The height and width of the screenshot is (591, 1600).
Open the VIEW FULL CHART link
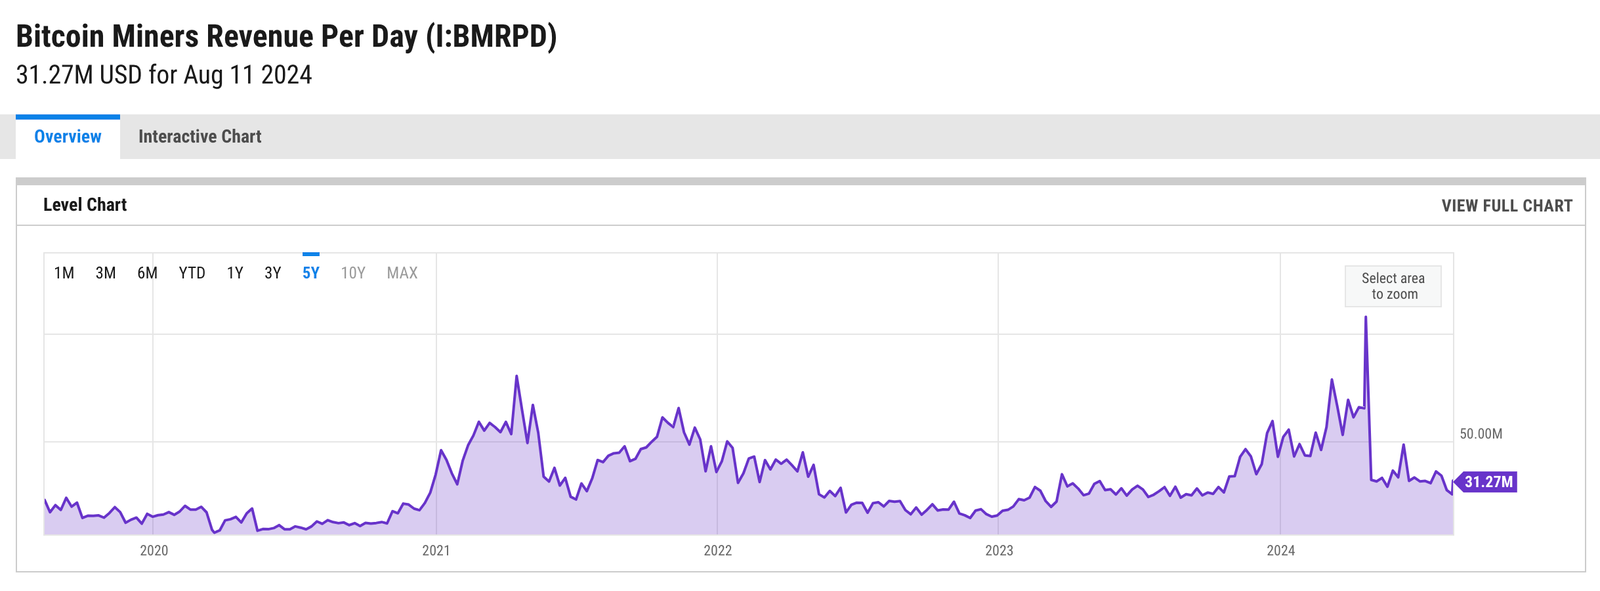tap(1506, 206)
